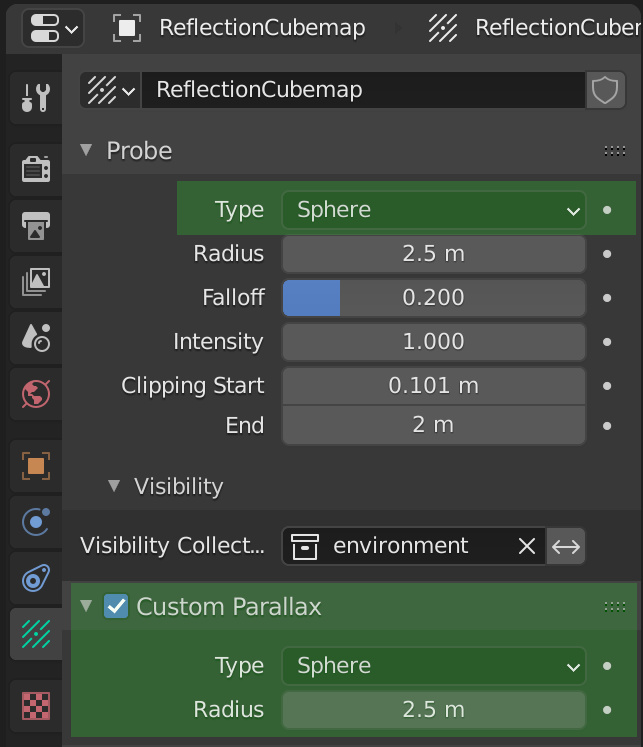Open the Render properties tab
This screenshot has height=747, width=643.
pyautogui.click(x=36, y=169)
